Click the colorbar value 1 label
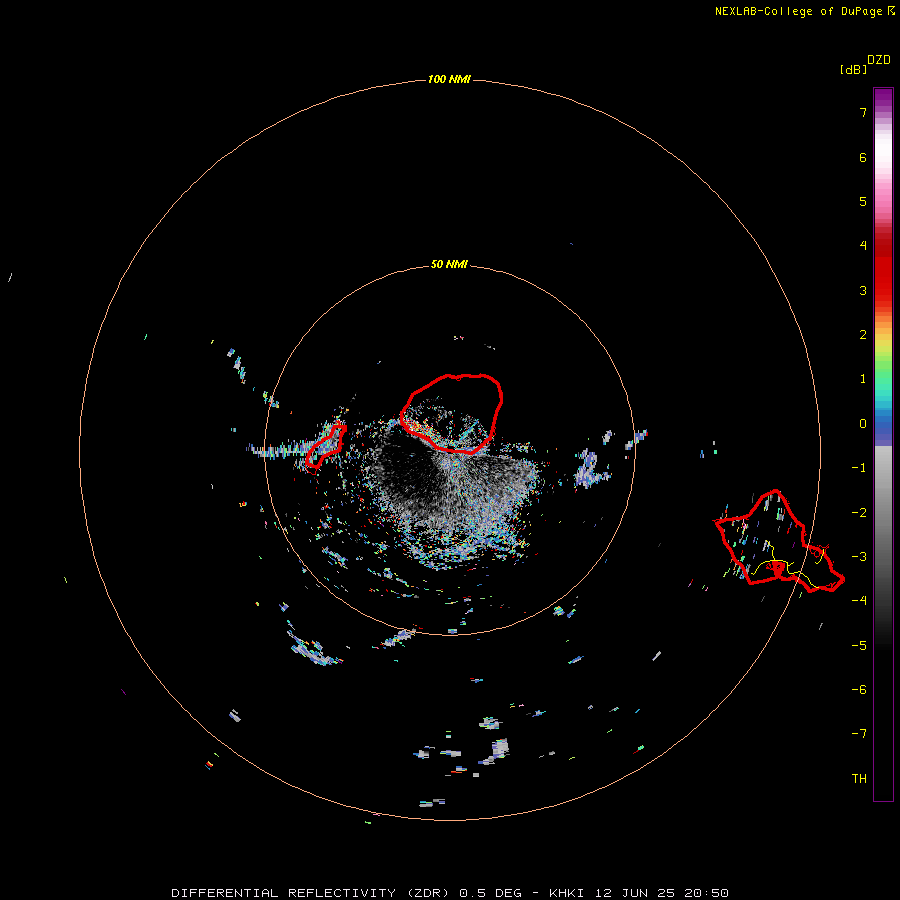This screenshot has height=900, width=900. 863,379
